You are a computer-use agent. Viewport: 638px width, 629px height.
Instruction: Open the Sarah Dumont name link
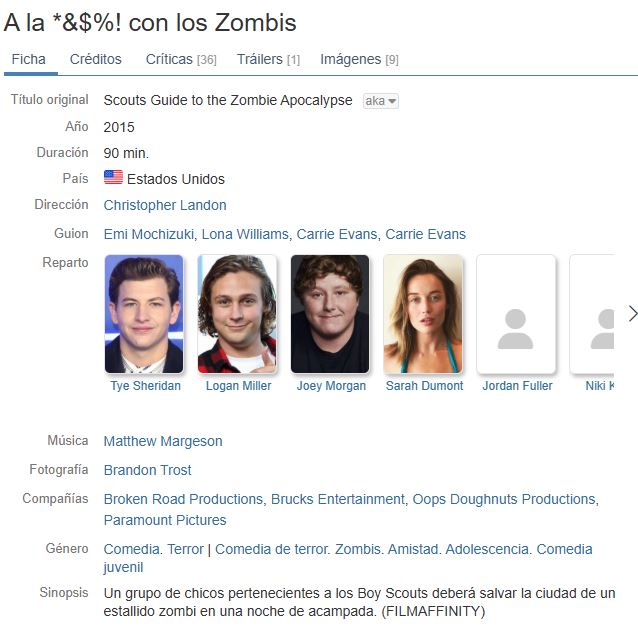(424, 385)
